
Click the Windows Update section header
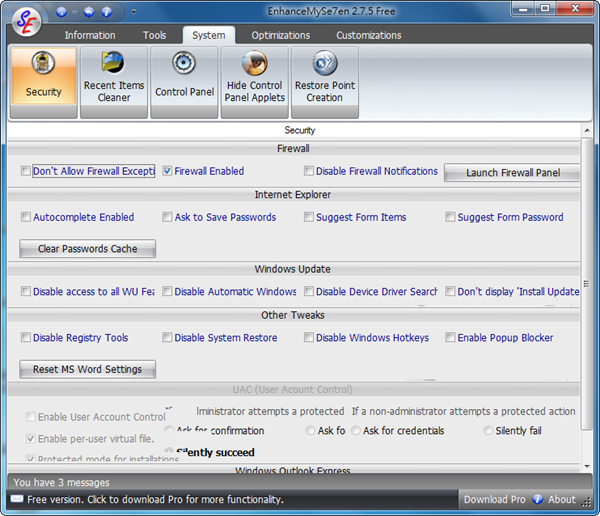[293, 269]
